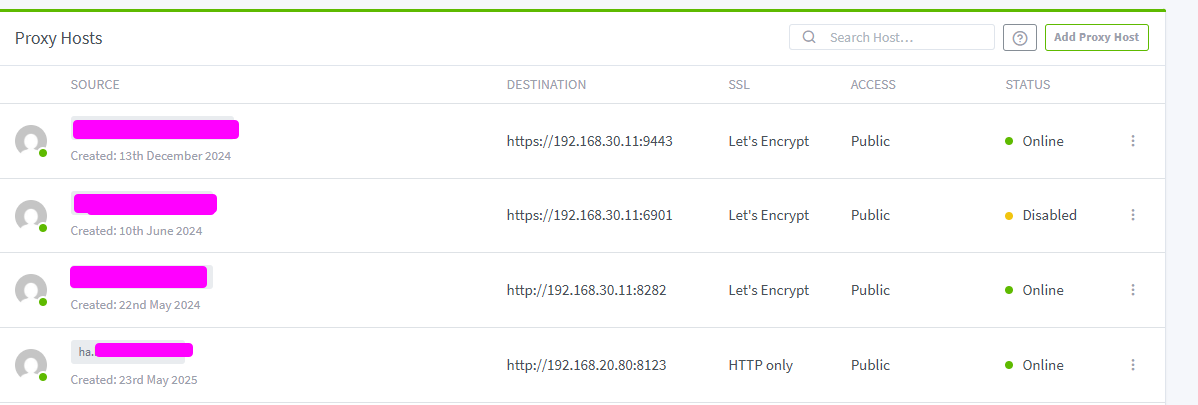
Task: Click the help question mark icon
Action: [x=1019, y=37]
